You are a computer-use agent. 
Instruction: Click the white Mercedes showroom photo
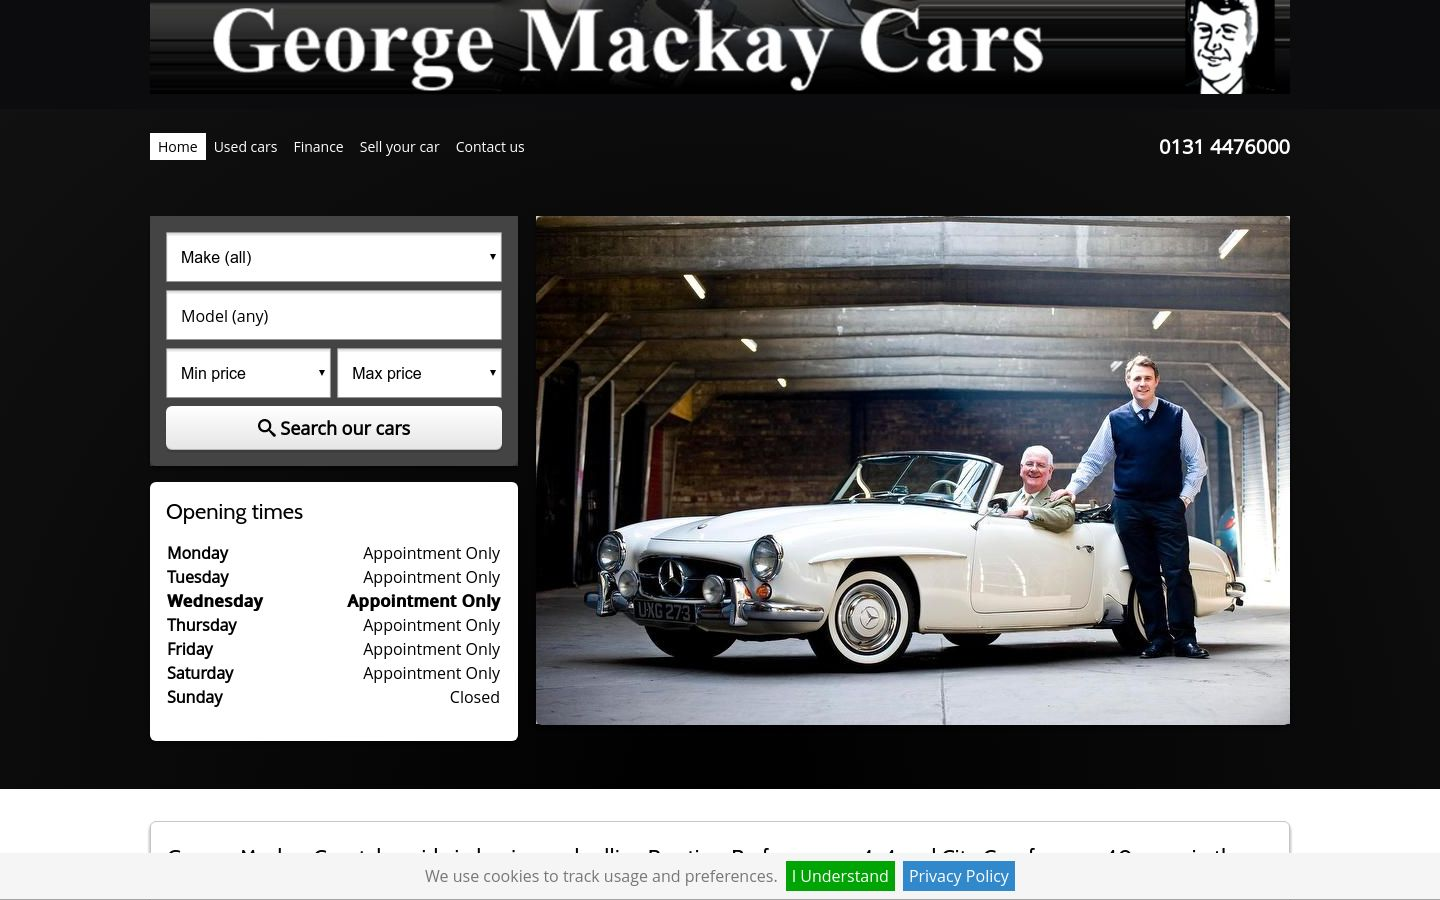pyautogui.click(x=913, y=470)
